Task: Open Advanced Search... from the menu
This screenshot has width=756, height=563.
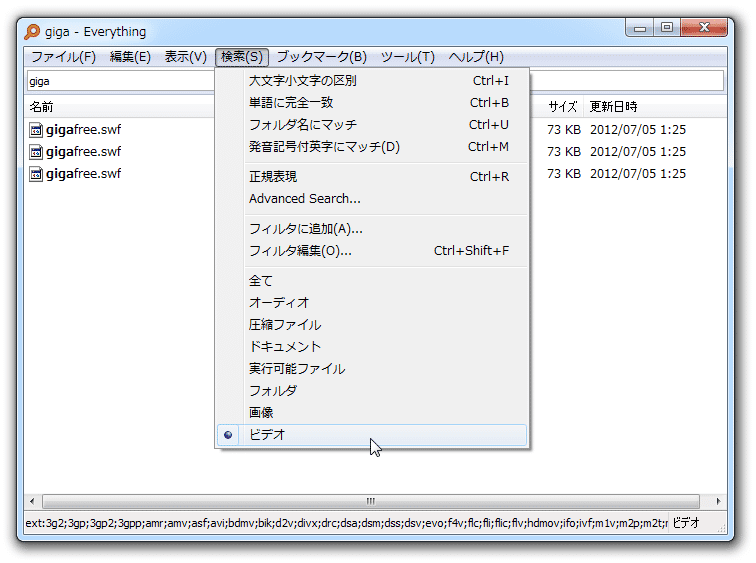Action: [304, 199]
